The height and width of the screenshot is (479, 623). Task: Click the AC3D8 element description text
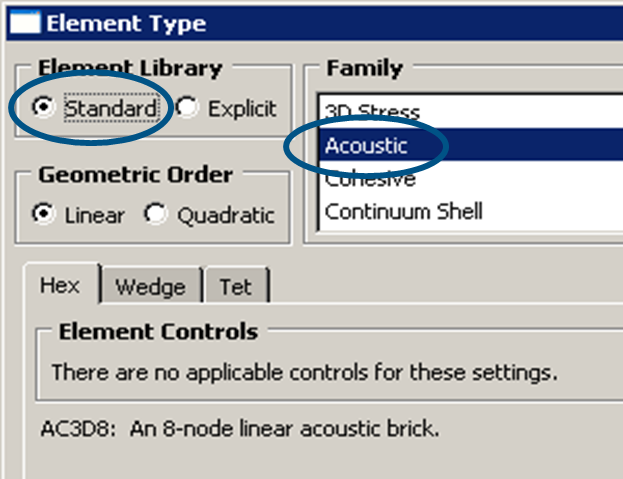240,429
